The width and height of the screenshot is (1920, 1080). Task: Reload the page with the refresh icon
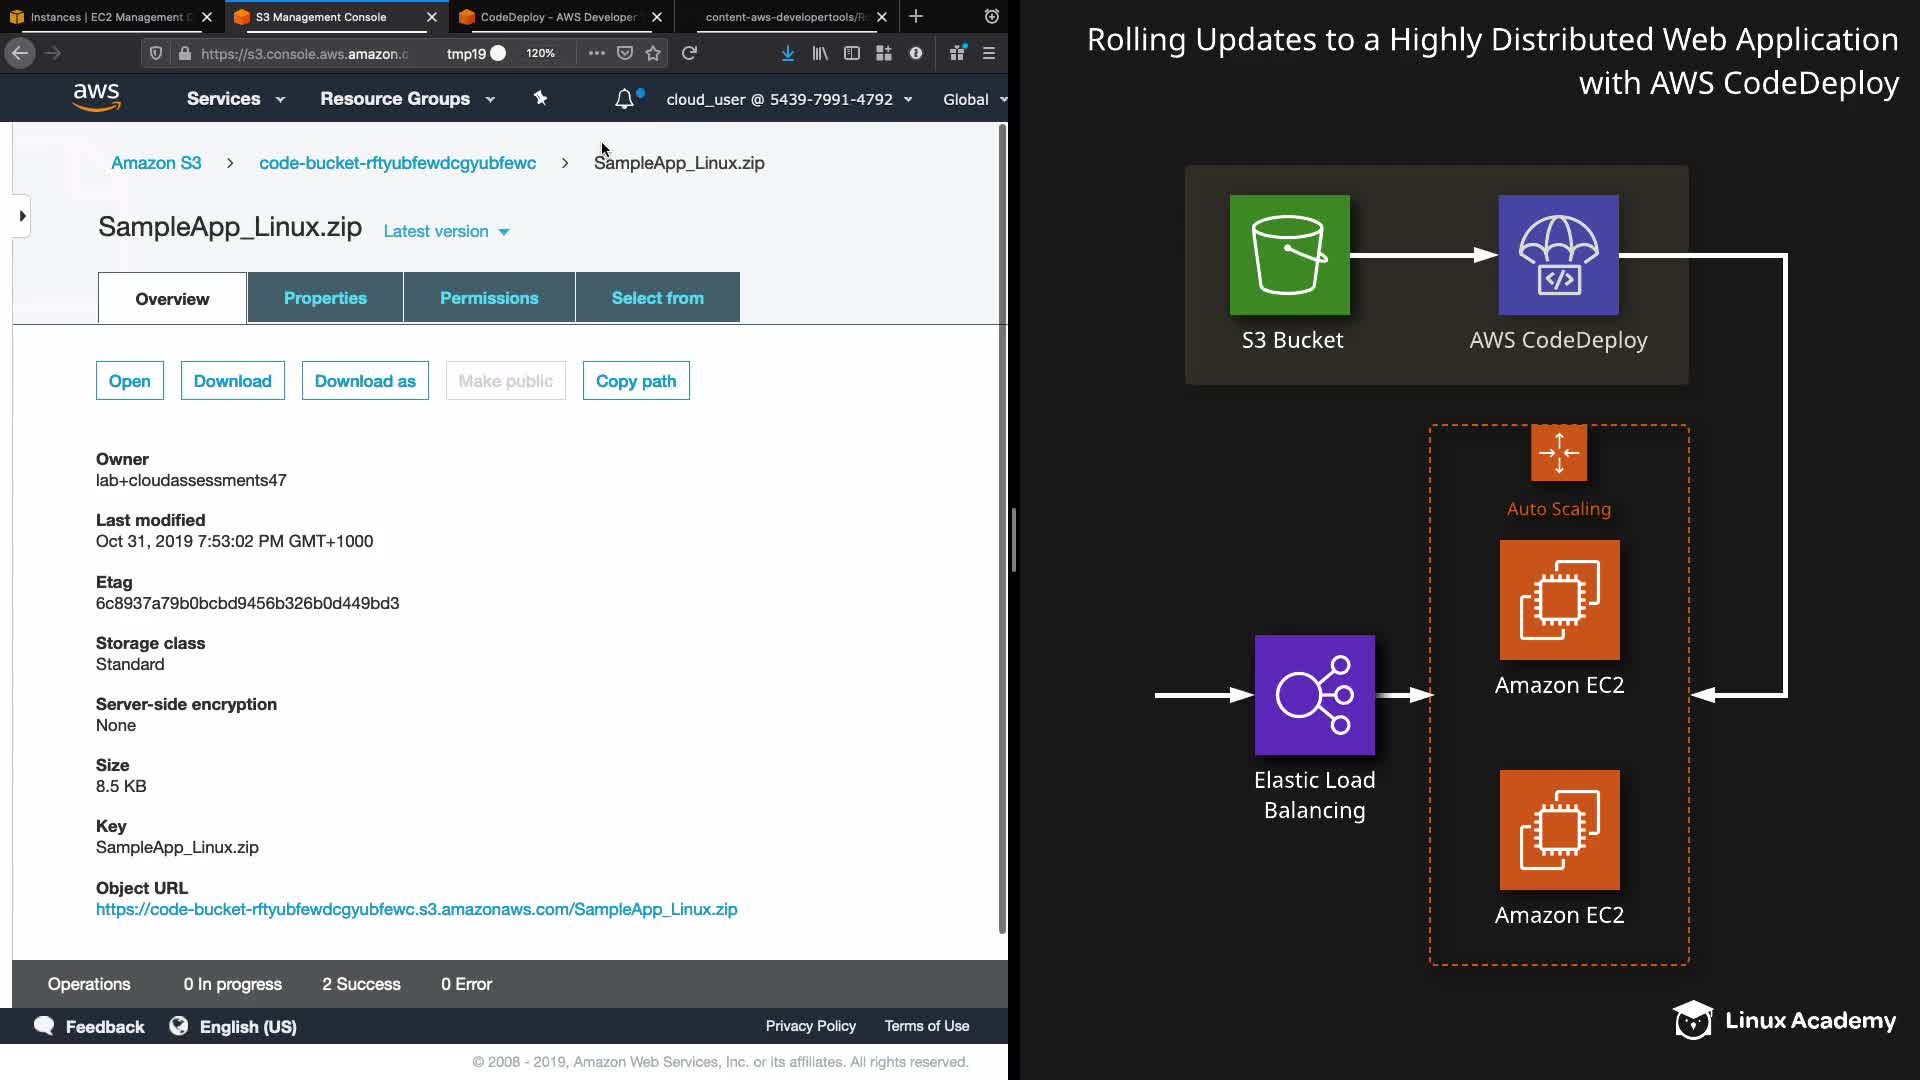point(689,53)
